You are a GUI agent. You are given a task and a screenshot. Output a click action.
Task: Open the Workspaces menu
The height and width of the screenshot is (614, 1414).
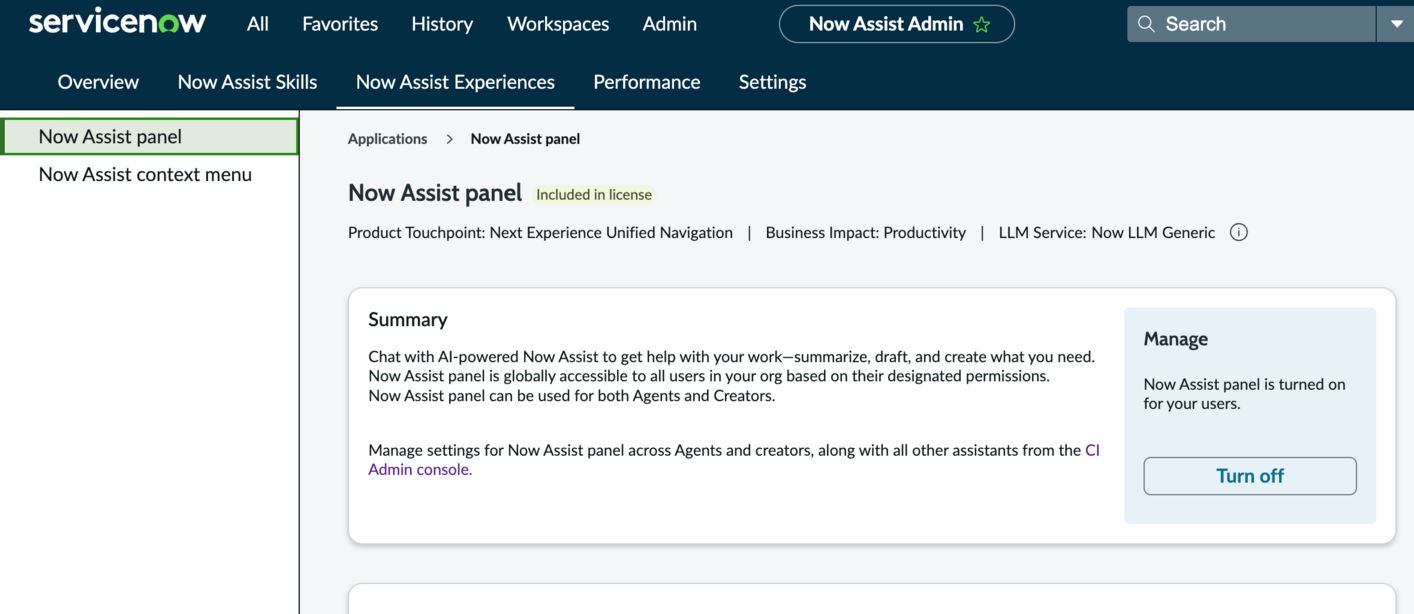558,24
